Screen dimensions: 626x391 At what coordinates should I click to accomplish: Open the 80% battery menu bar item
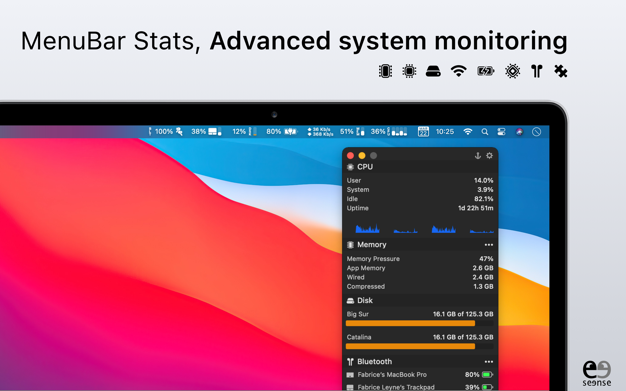pos(282,131)
